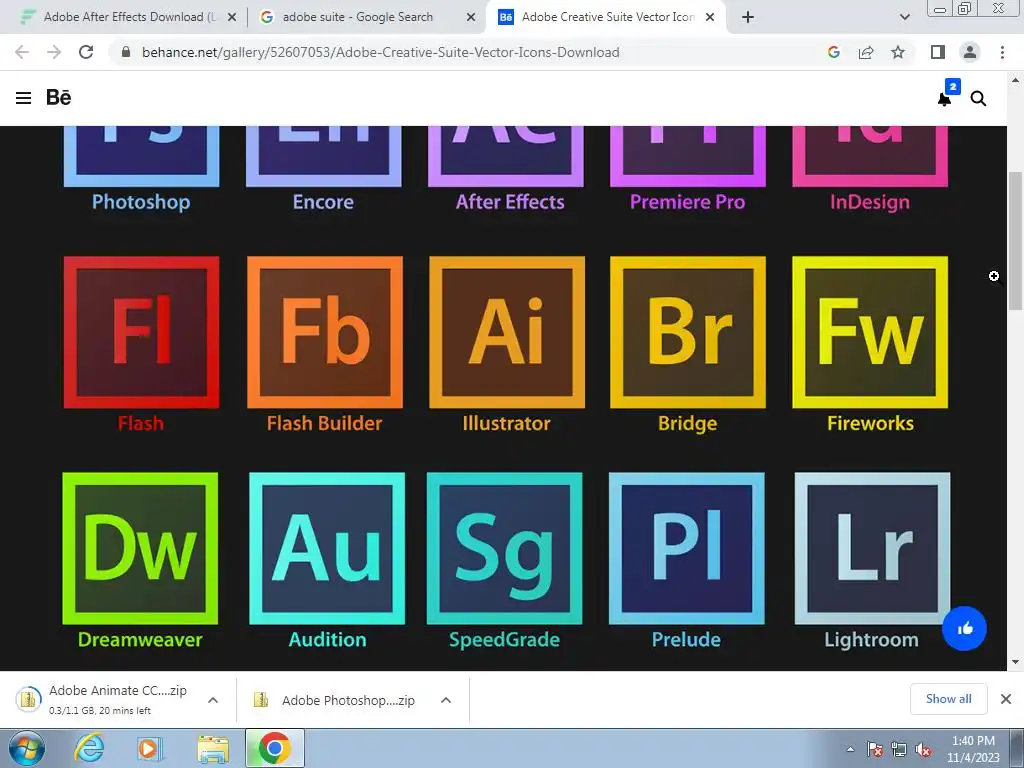The image size is (1024, 768).
Task: Click the share page icon
Action: tap(866, 52)
